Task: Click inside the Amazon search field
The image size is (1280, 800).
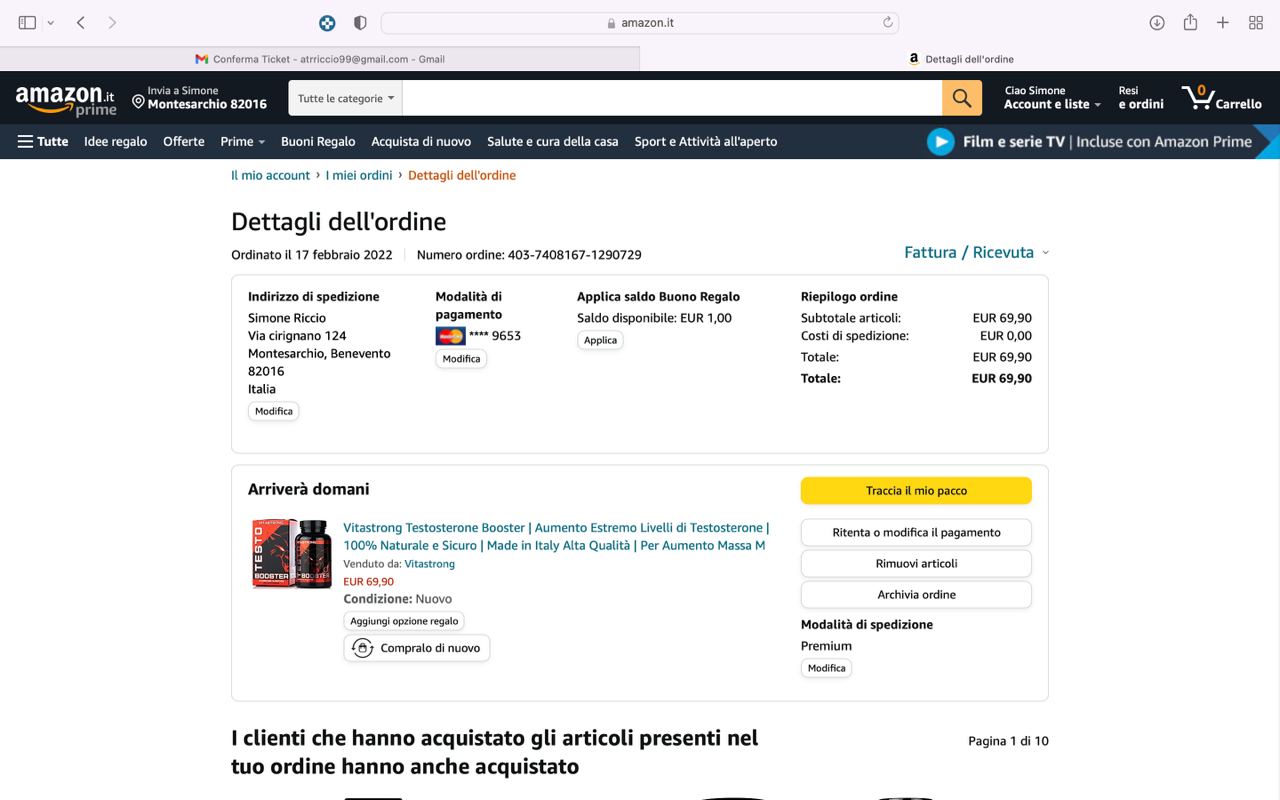Action: tap(672, 98)
